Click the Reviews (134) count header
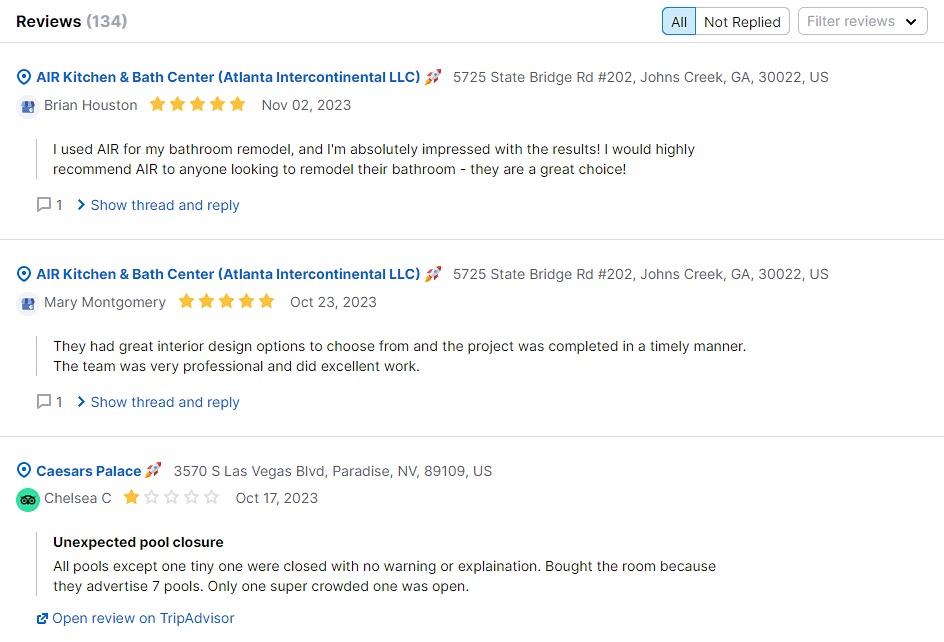Screen dimensions: 944x642 (x=72, y=21)
